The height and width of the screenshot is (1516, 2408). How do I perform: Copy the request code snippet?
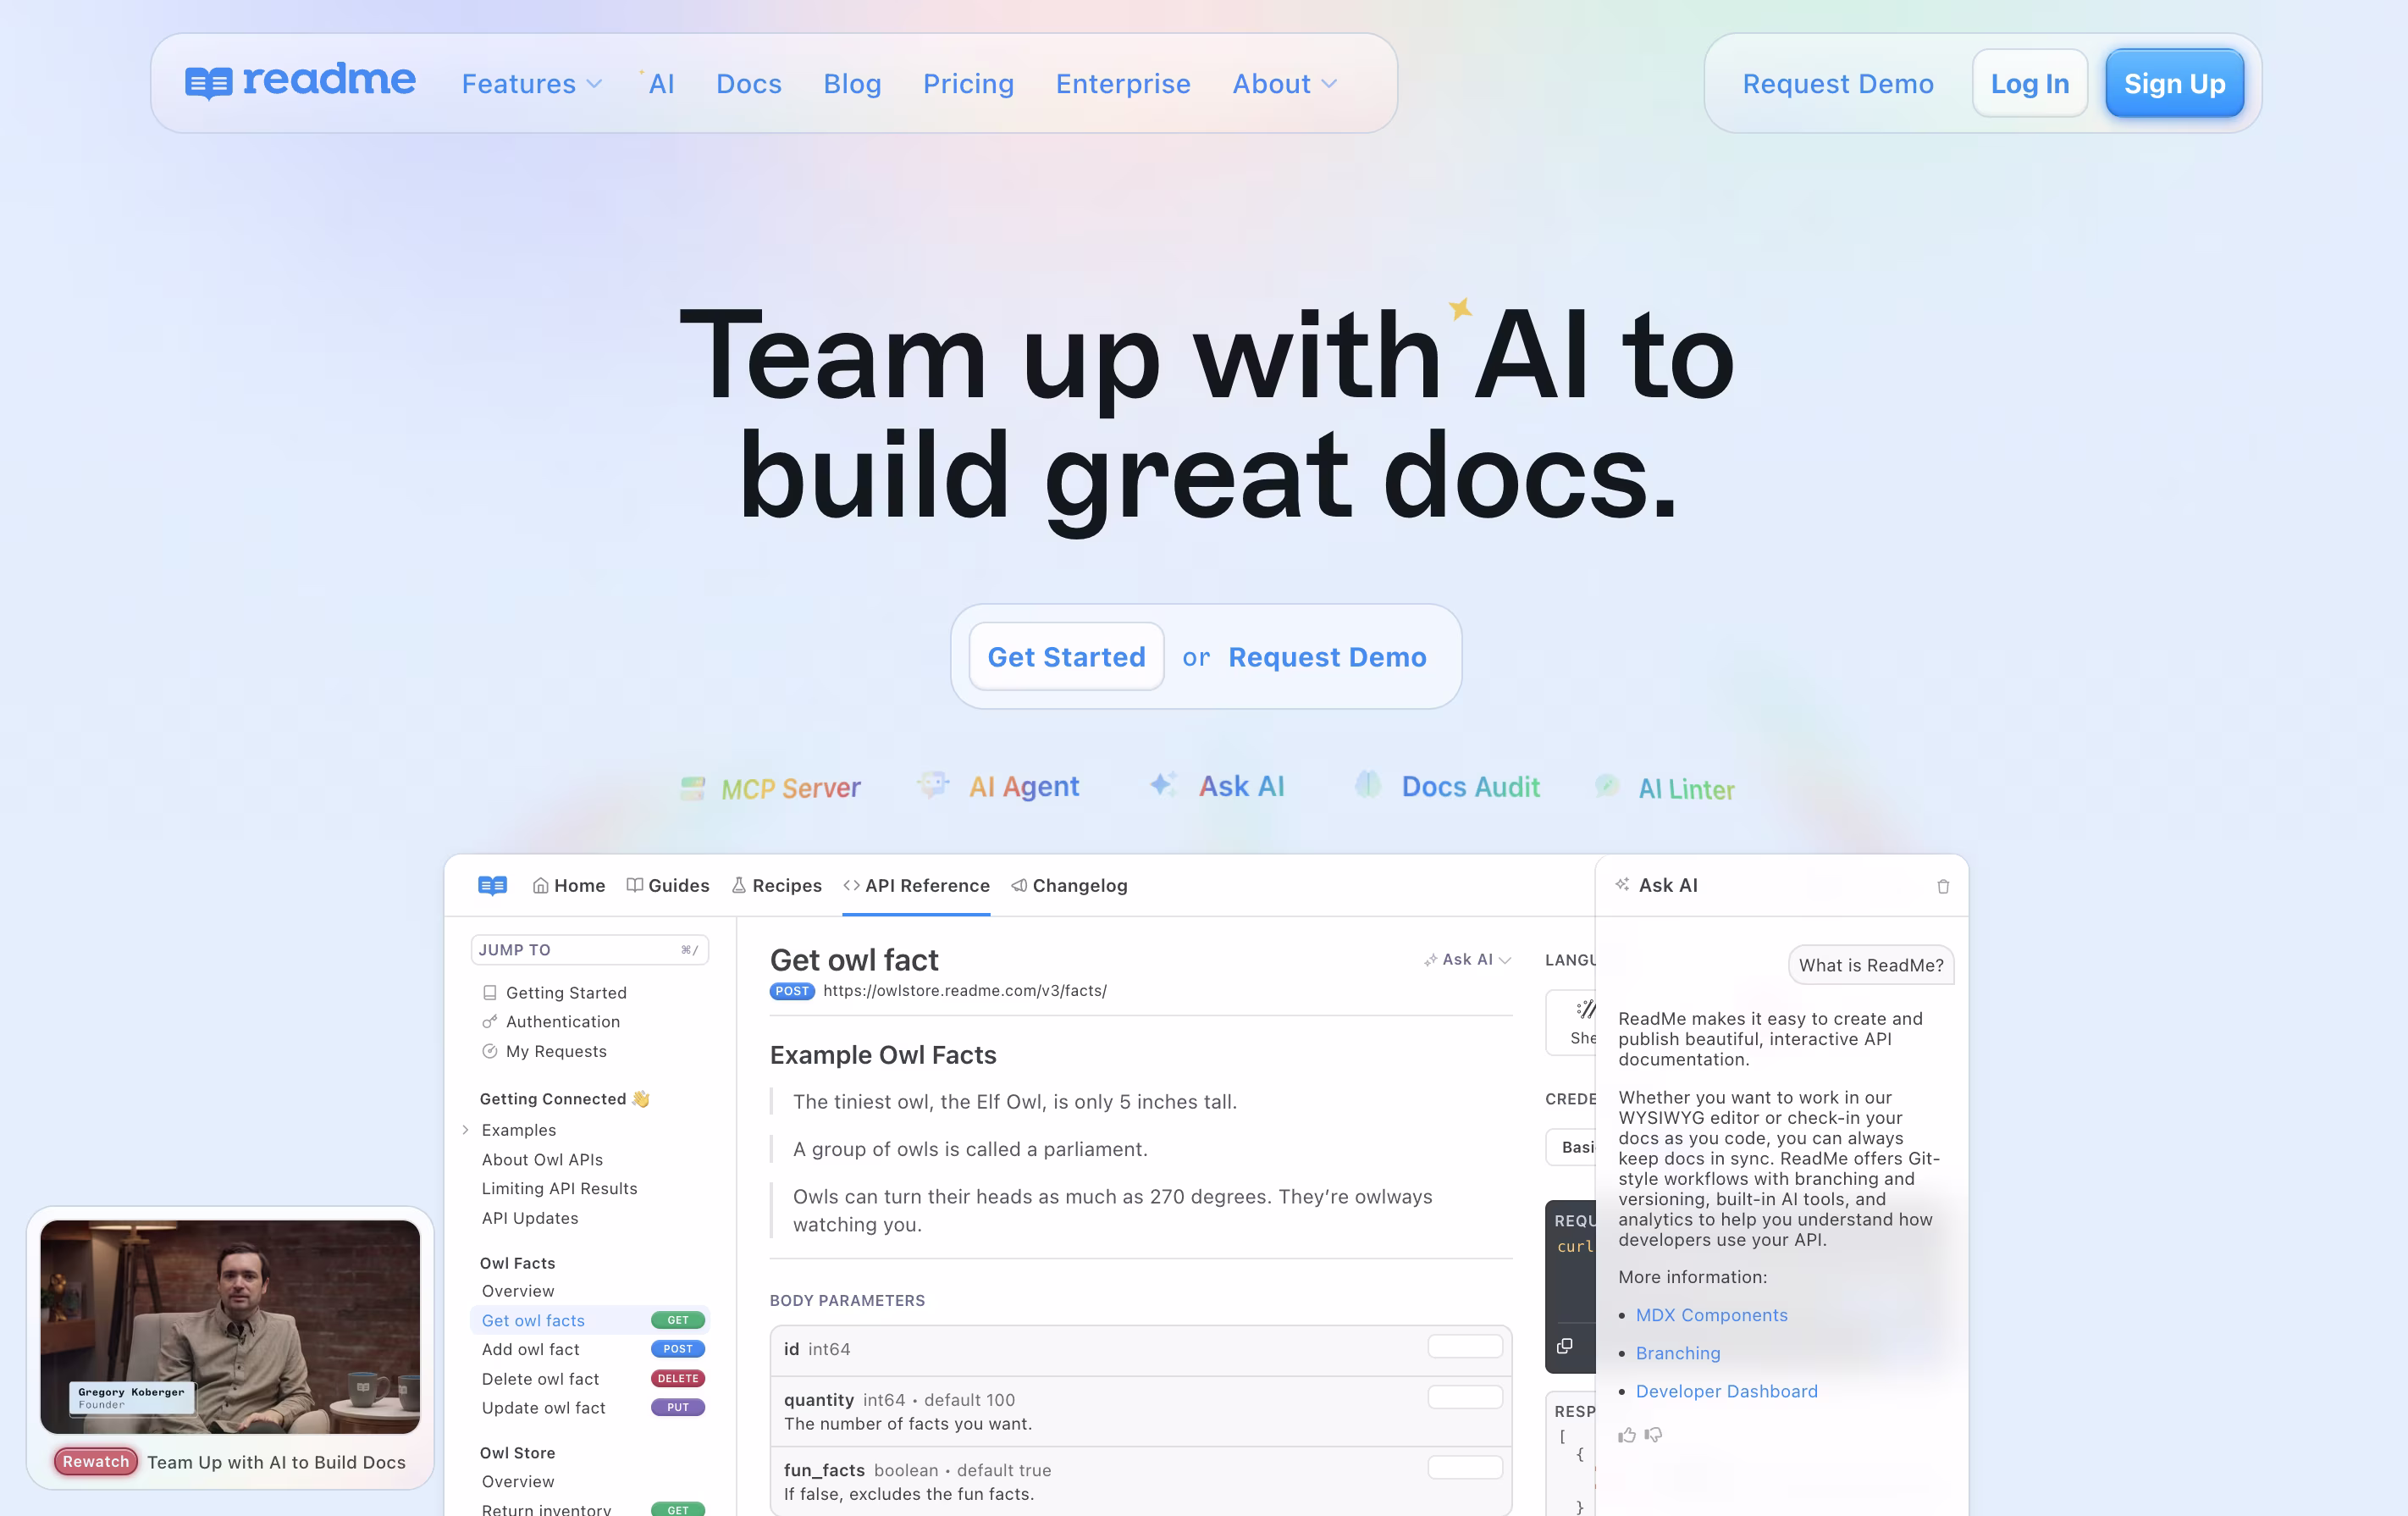1565,1346
